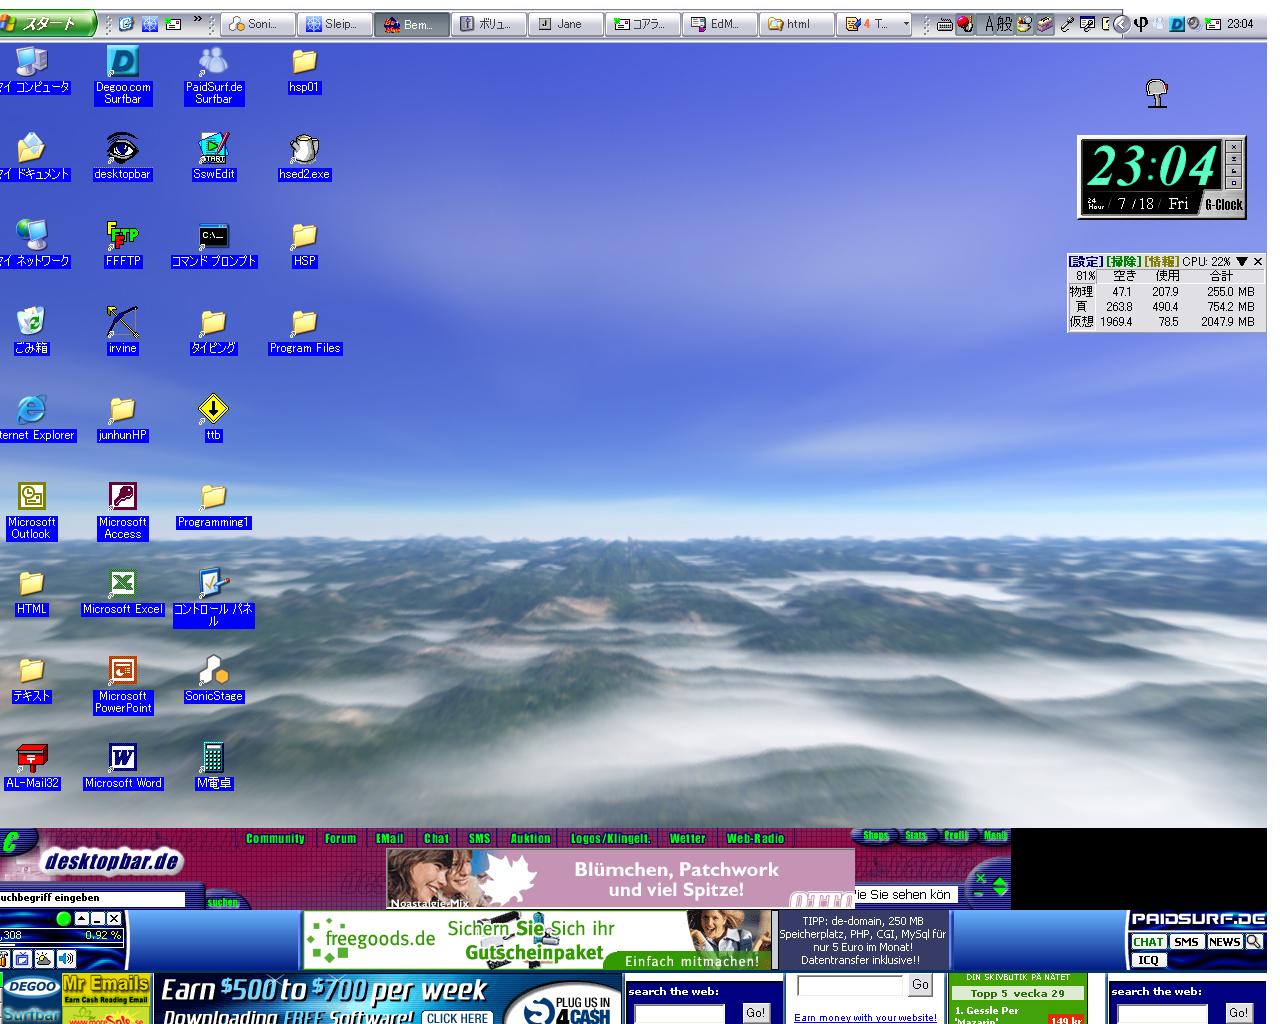Click the up arrow button in surfbar

(82, 918)
